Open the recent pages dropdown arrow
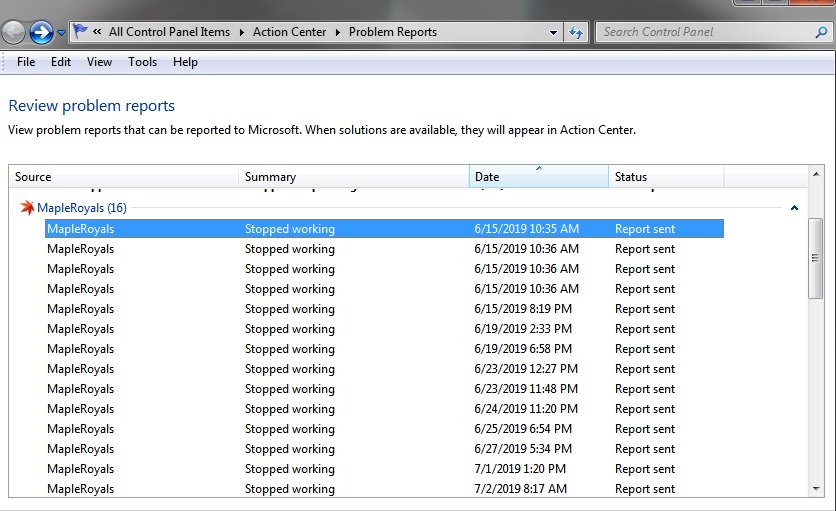This screenshot has height=511, width=836. click(x=61, y=33)
